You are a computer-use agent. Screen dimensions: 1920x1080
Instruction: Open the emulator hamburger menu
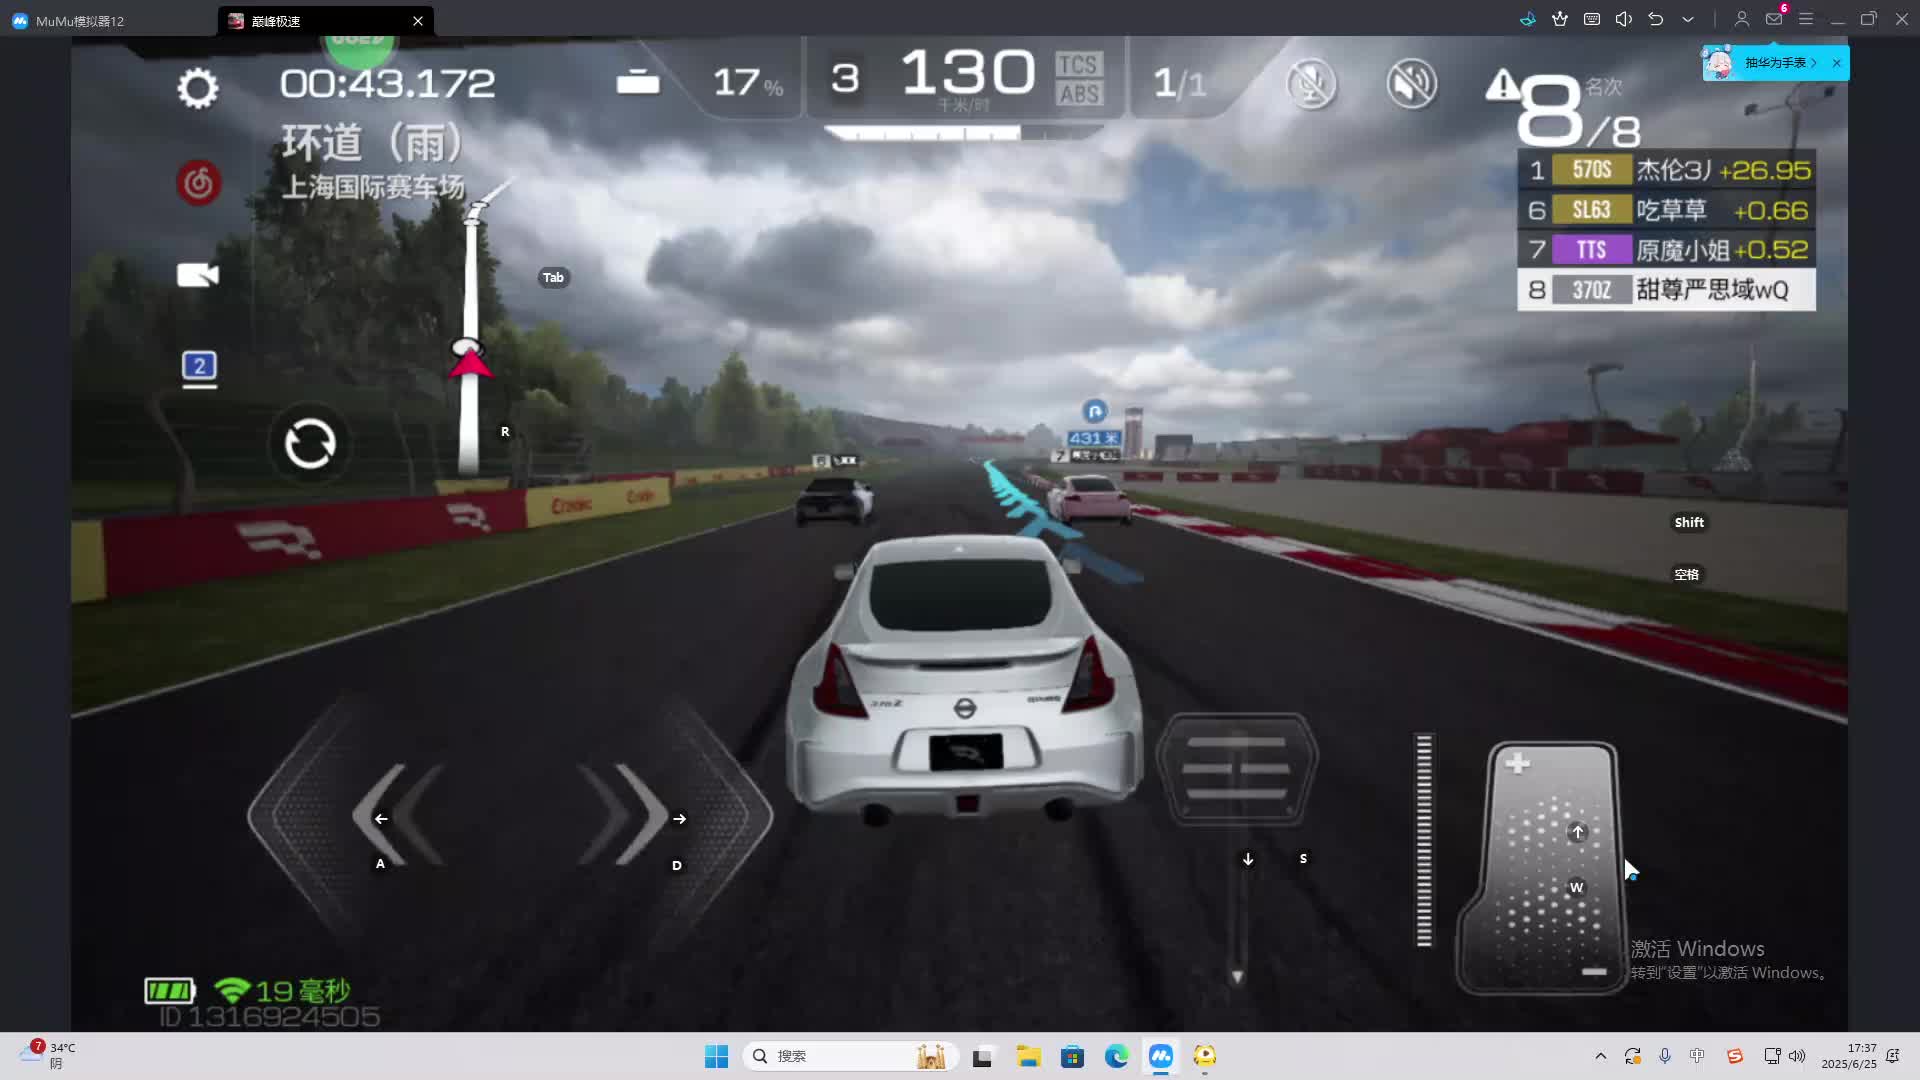coord(1805,20)
